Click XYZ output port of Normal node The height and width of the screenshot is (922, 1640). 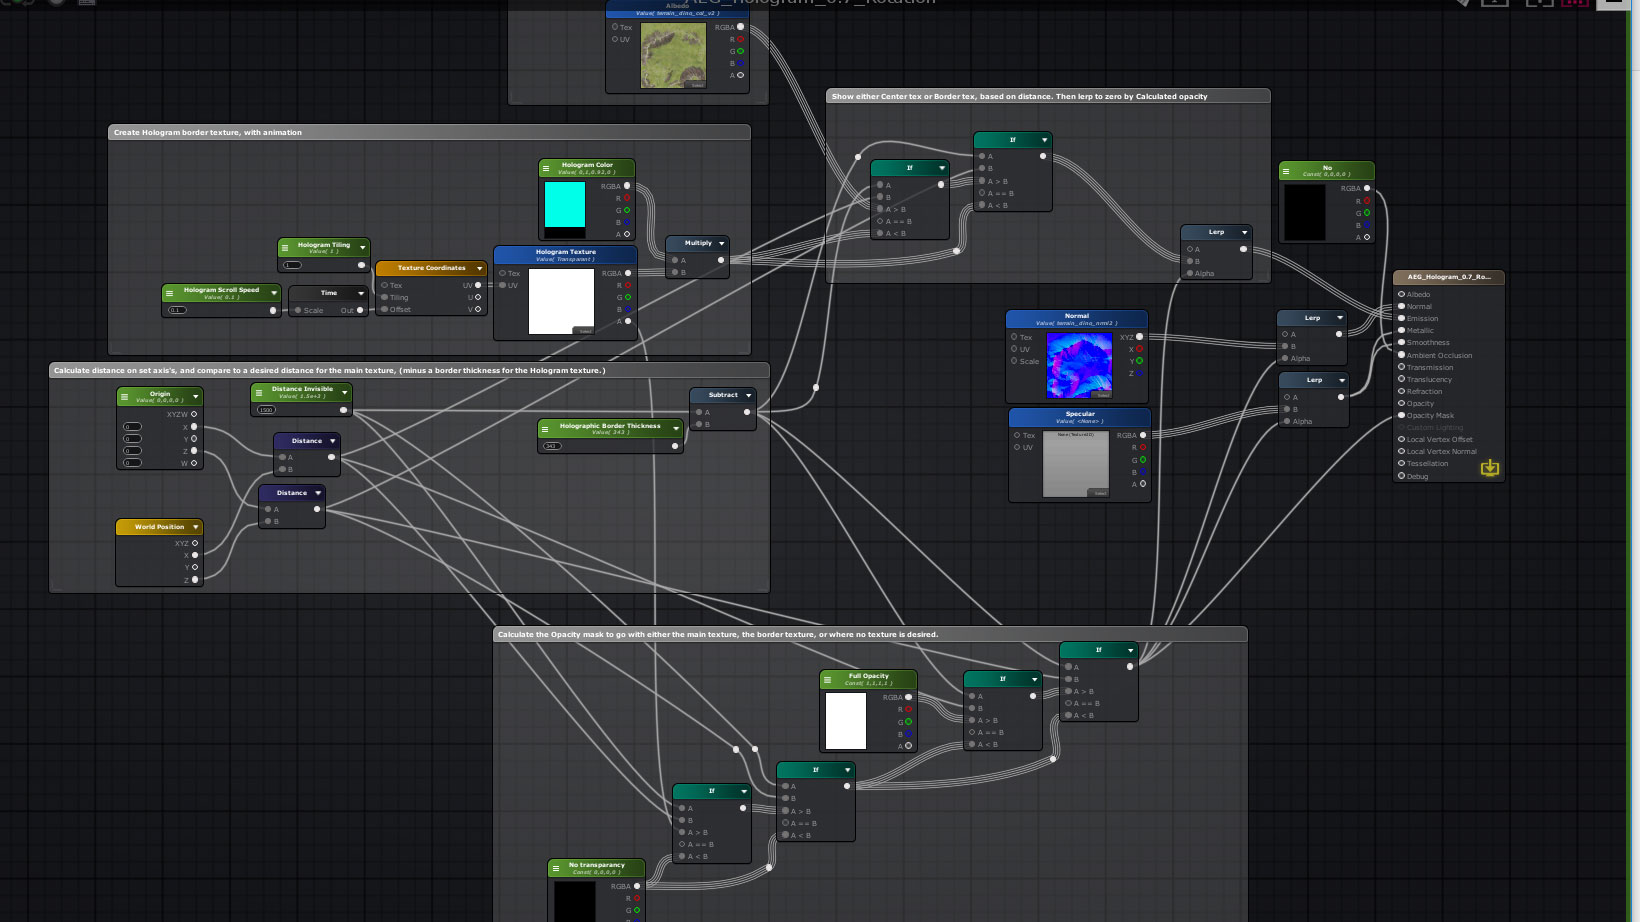click(x=1139, y=337)
